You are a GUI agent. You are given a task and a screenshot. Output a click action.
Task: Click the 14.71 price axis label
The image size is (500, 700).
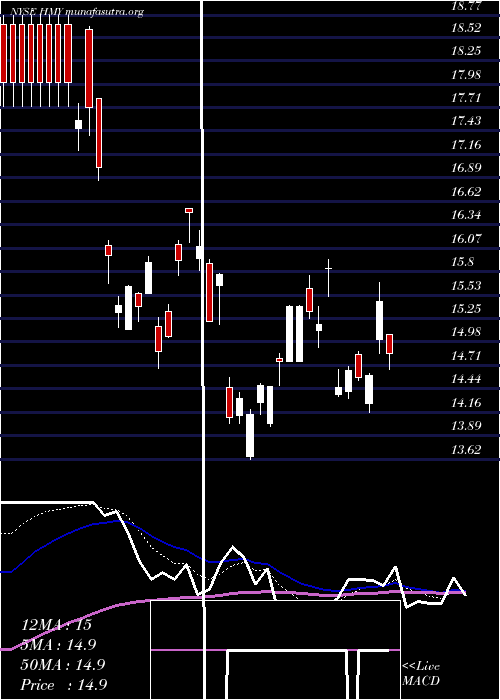(x=467, y=356)
